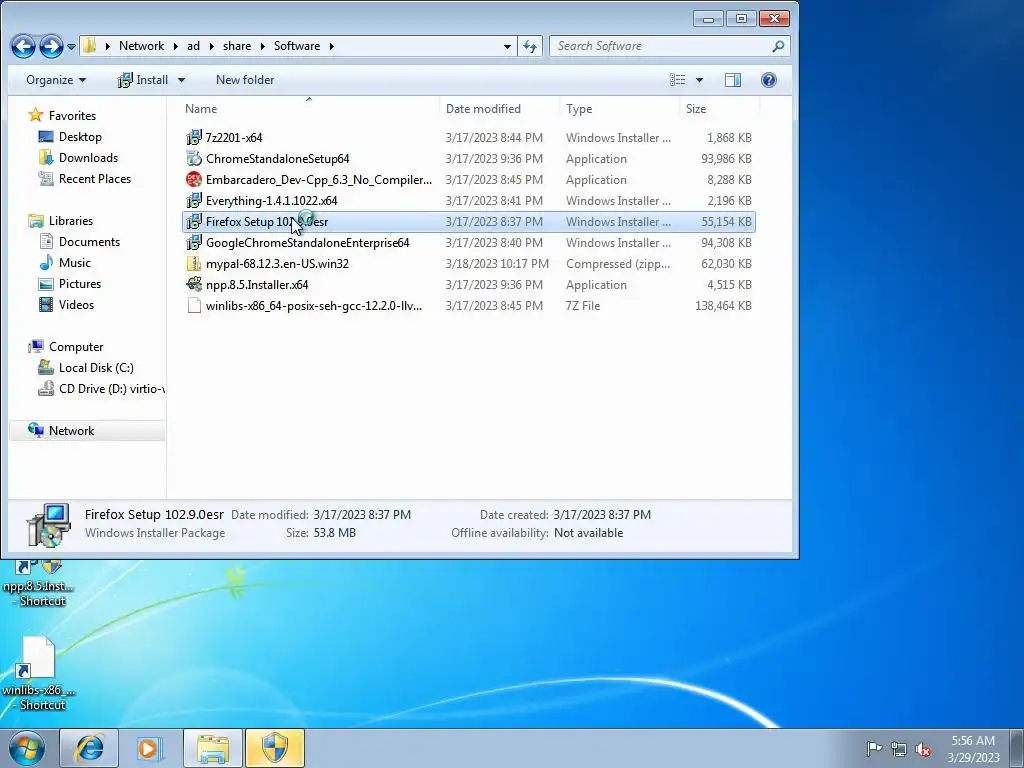1024x768 pixels.
Task: Open the view options dropdown arrow
Action: [x=699, y=80]
